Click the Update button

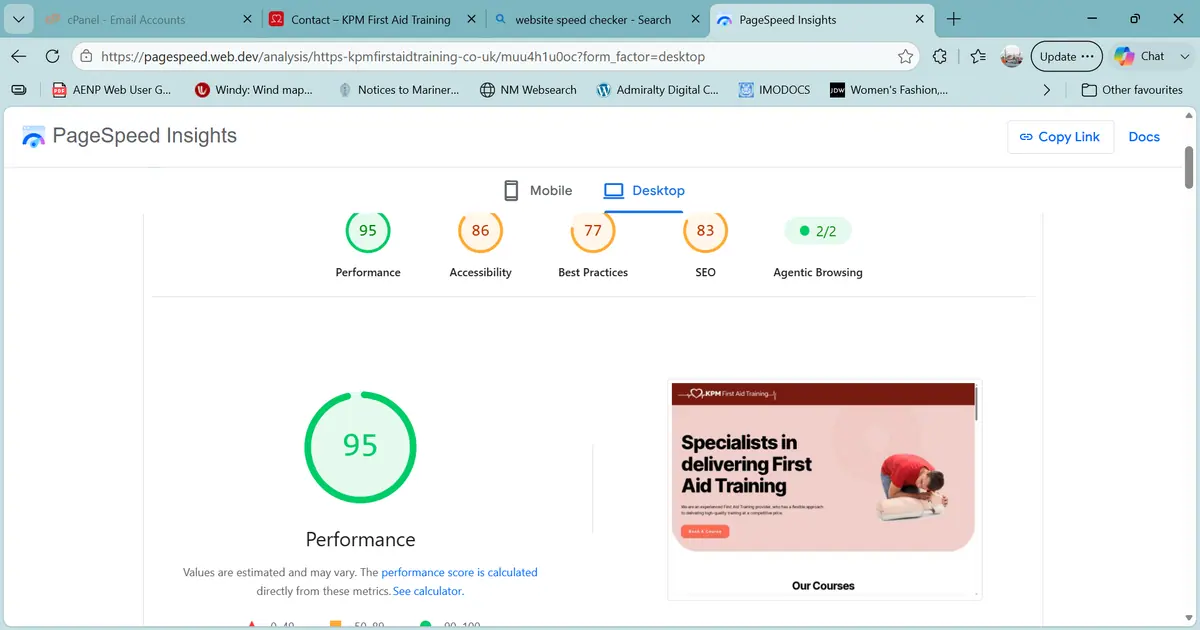click(1066, 57)
